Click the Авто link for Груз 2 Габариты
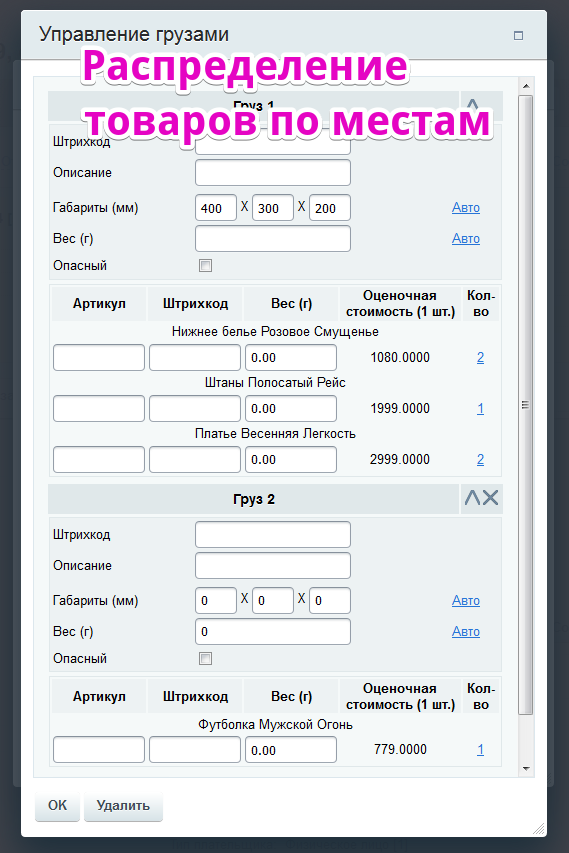The height and width of the screenshot is (853, 569). click(x=466, y=601)
